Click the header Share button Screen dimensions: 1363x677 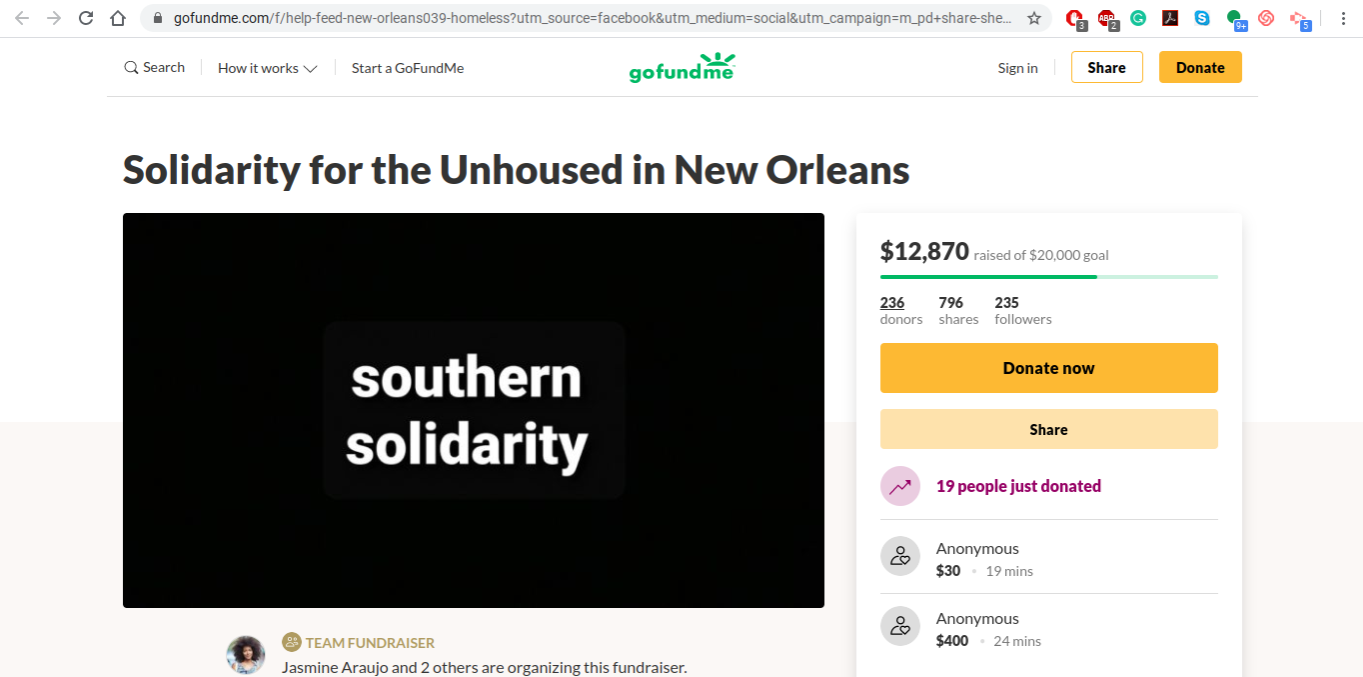click(1106, 68)
